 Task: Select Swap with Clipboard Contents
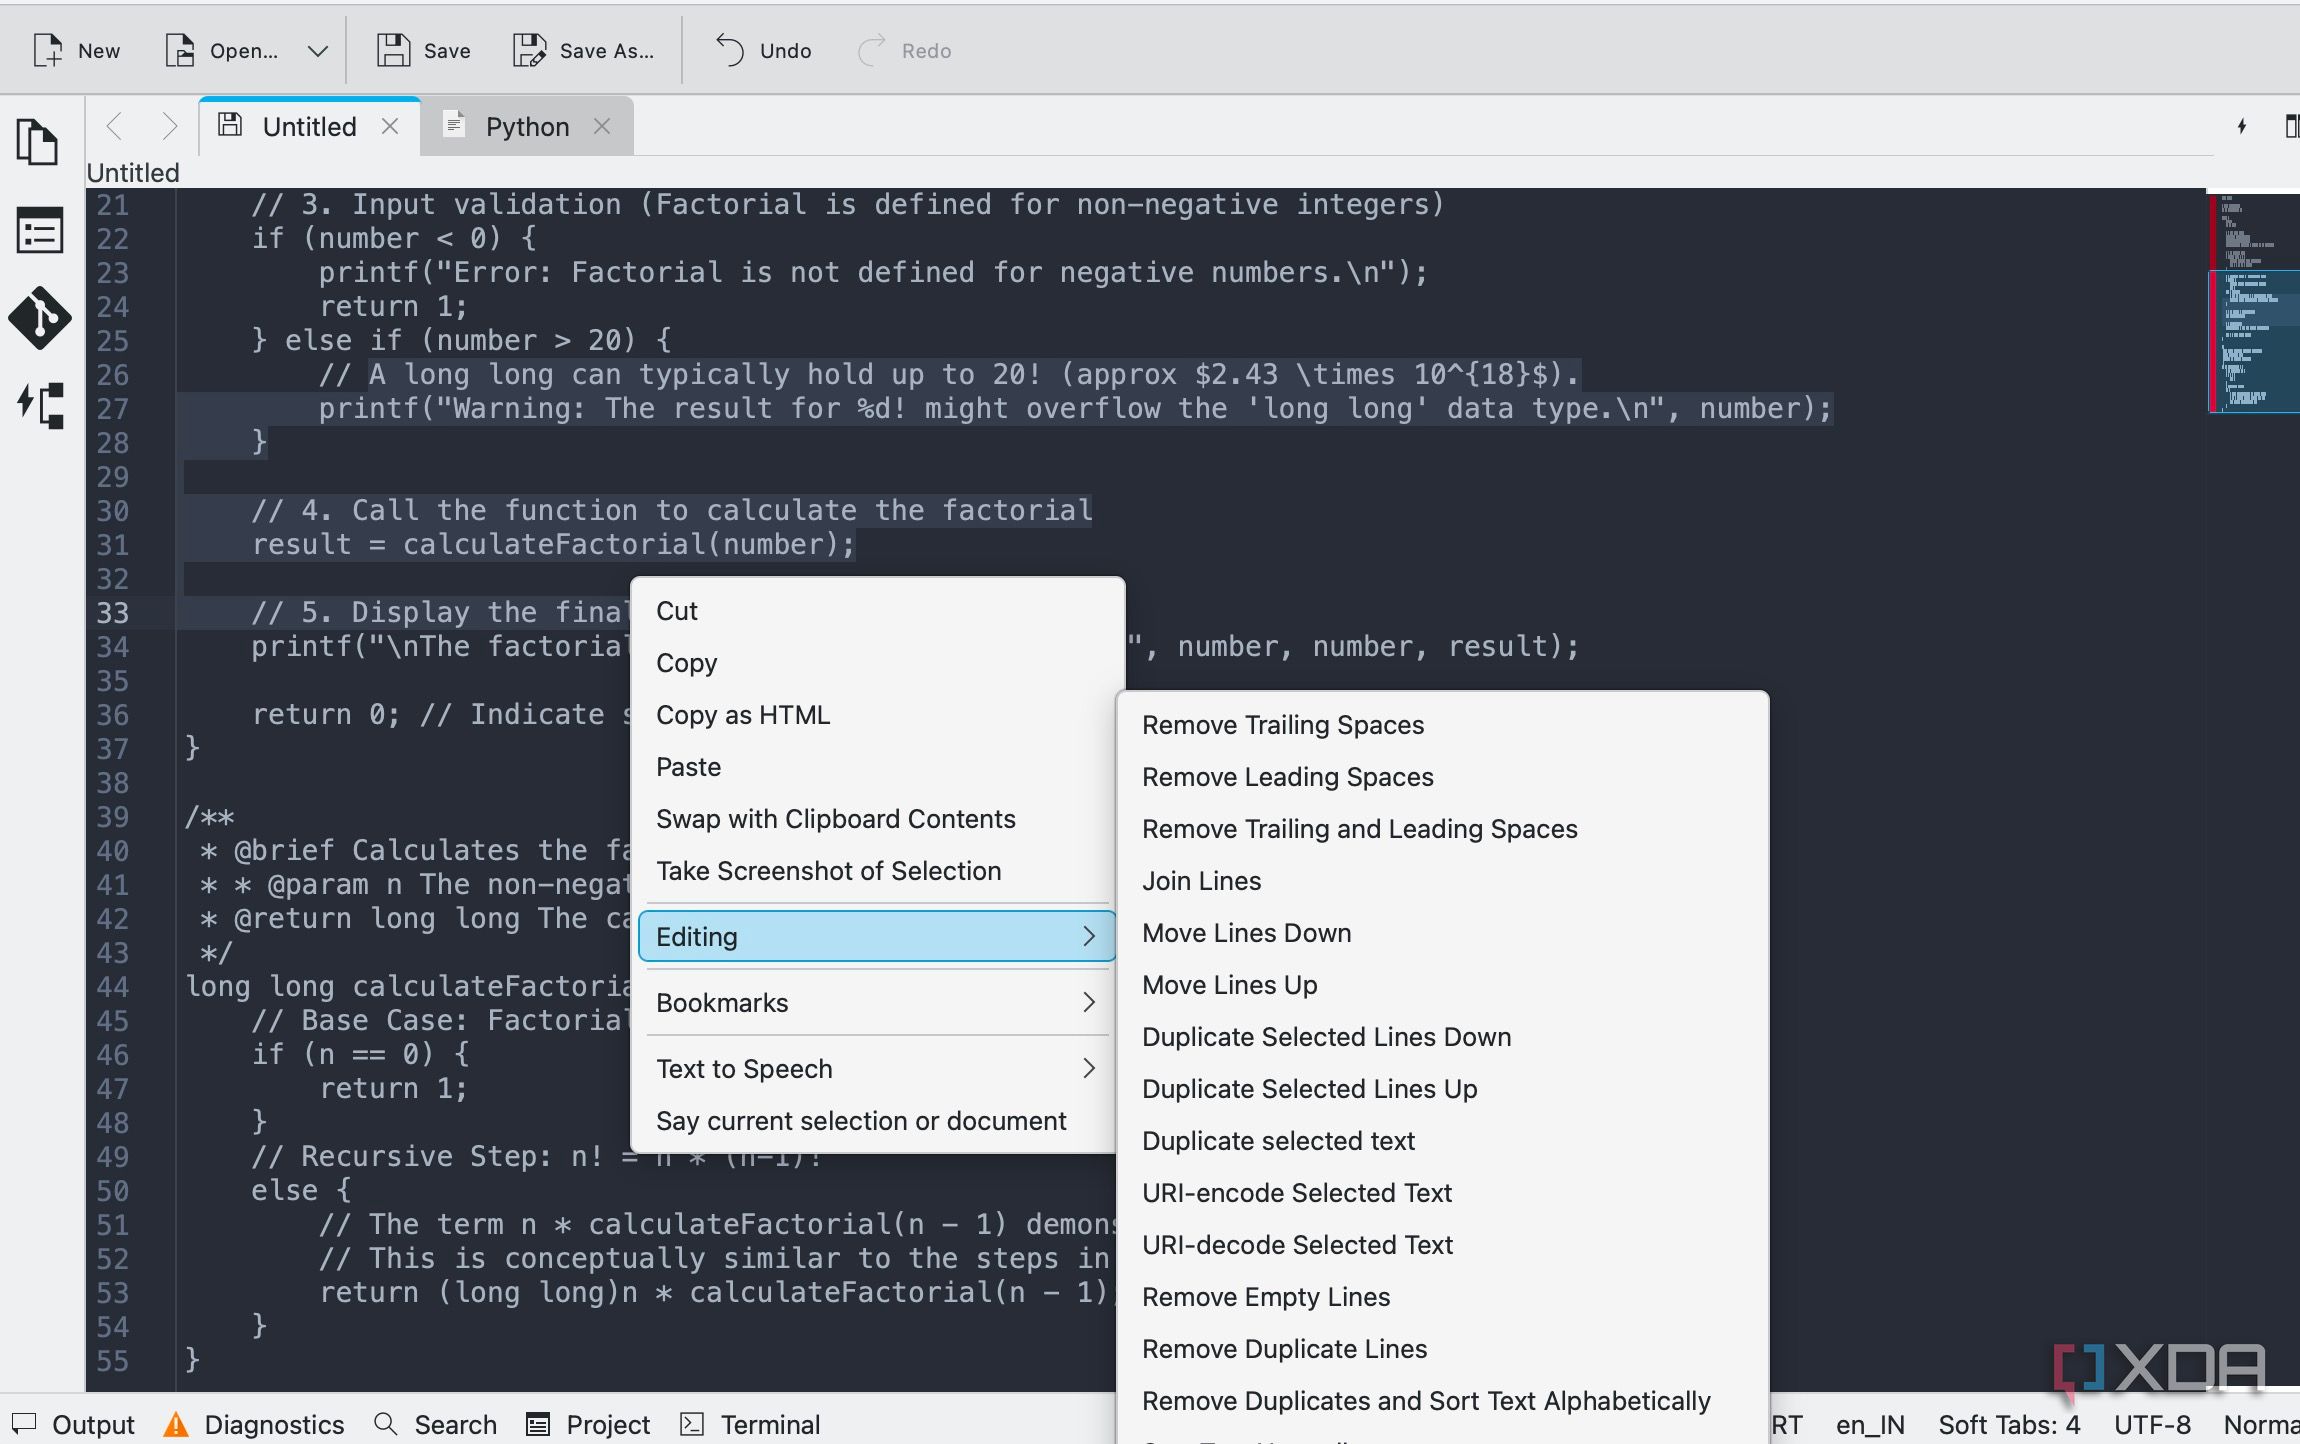[877, 819]
